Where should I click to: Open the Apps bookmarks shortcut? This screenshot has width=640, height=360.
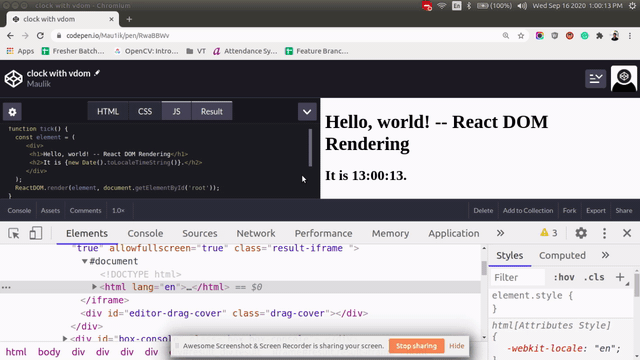[20, 51]
